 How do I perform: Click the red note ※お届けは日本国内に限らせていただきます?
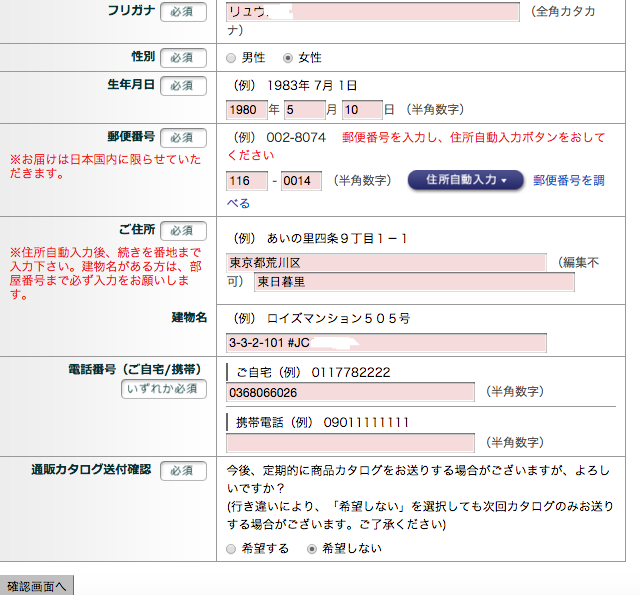tap(105, 166)
